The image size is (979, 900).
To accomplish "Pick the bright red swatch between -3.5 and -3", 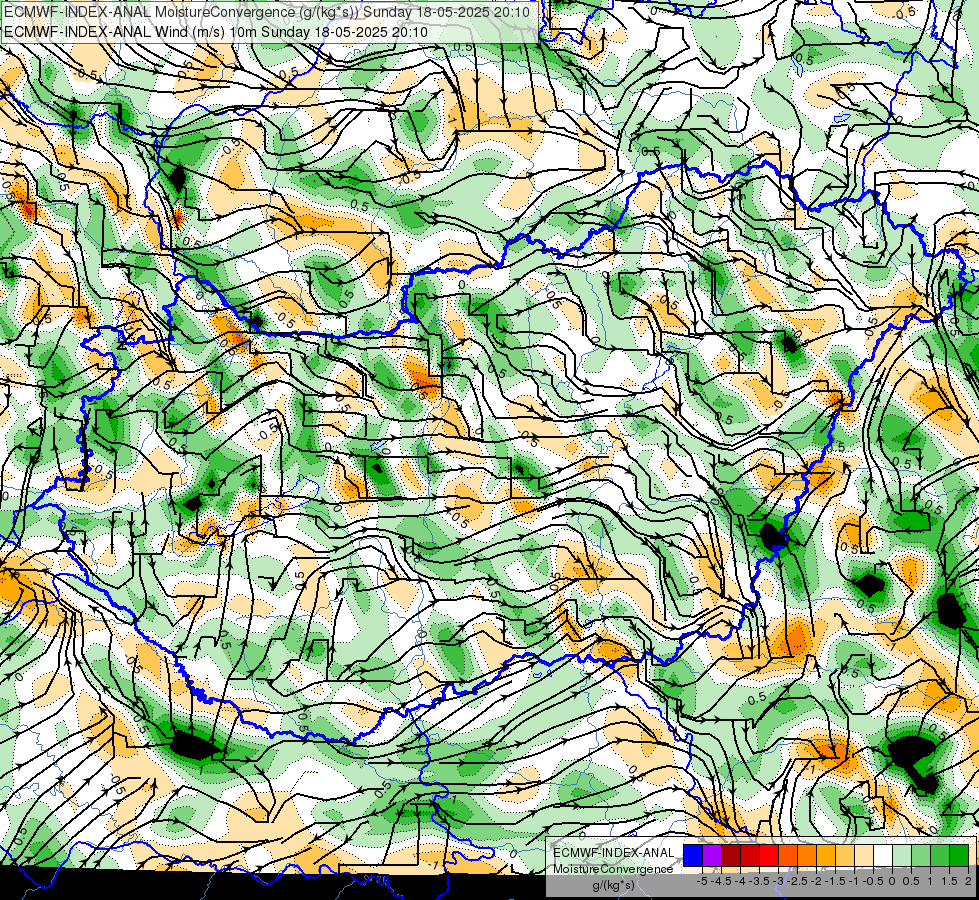I will click(769, 856).
